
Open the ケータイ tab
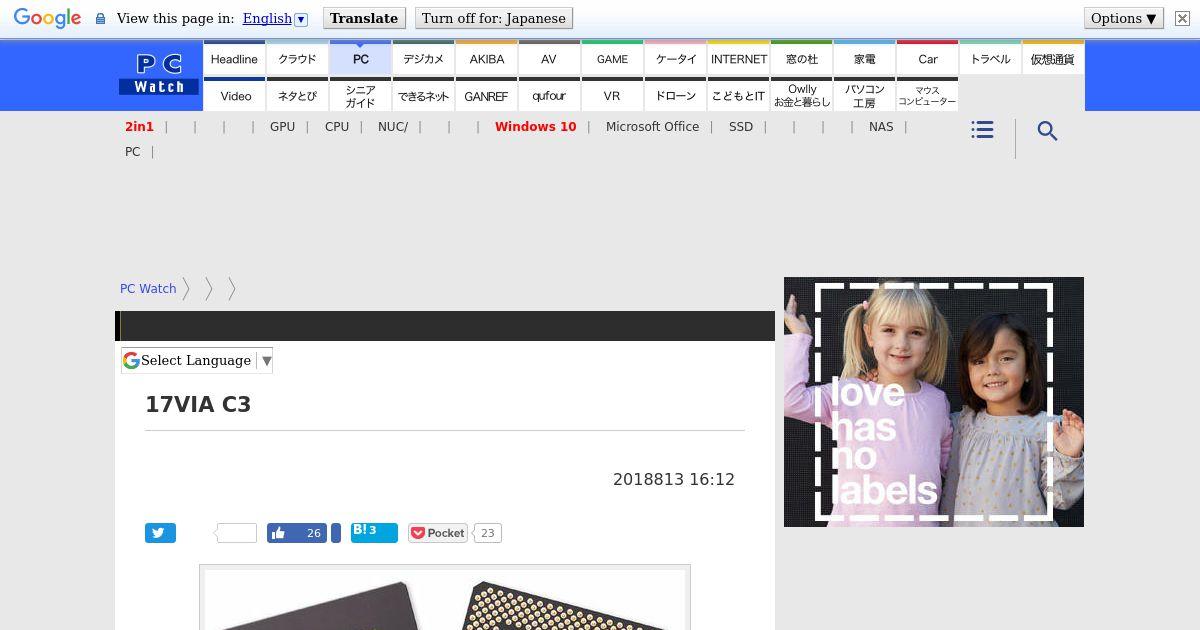point(675,58)
